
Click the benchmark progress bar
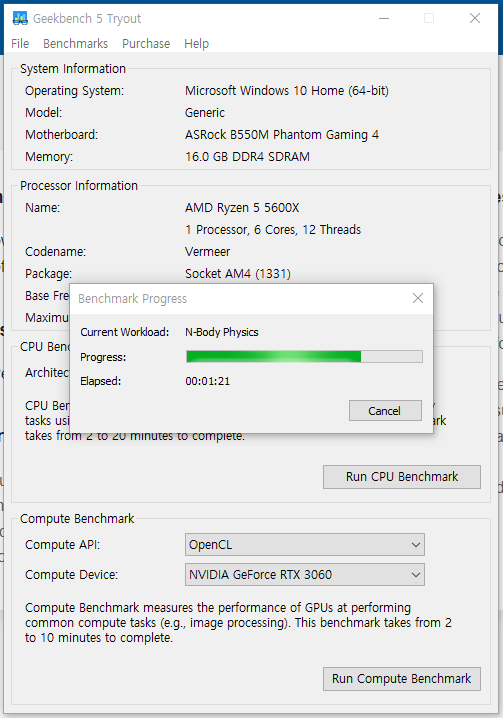tap(304, 357)
